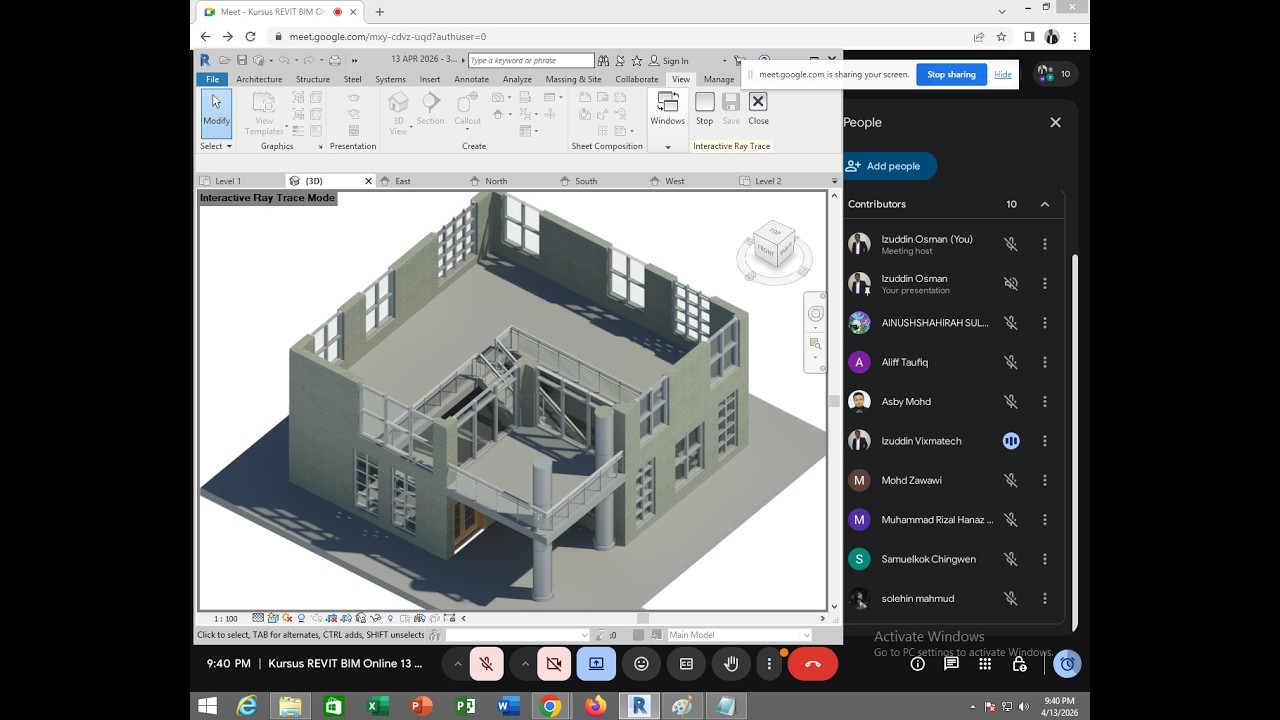Click the Modify tool in Revit ribbon
This screenshot has width=1280, height=720.
(x=216, y=113)
